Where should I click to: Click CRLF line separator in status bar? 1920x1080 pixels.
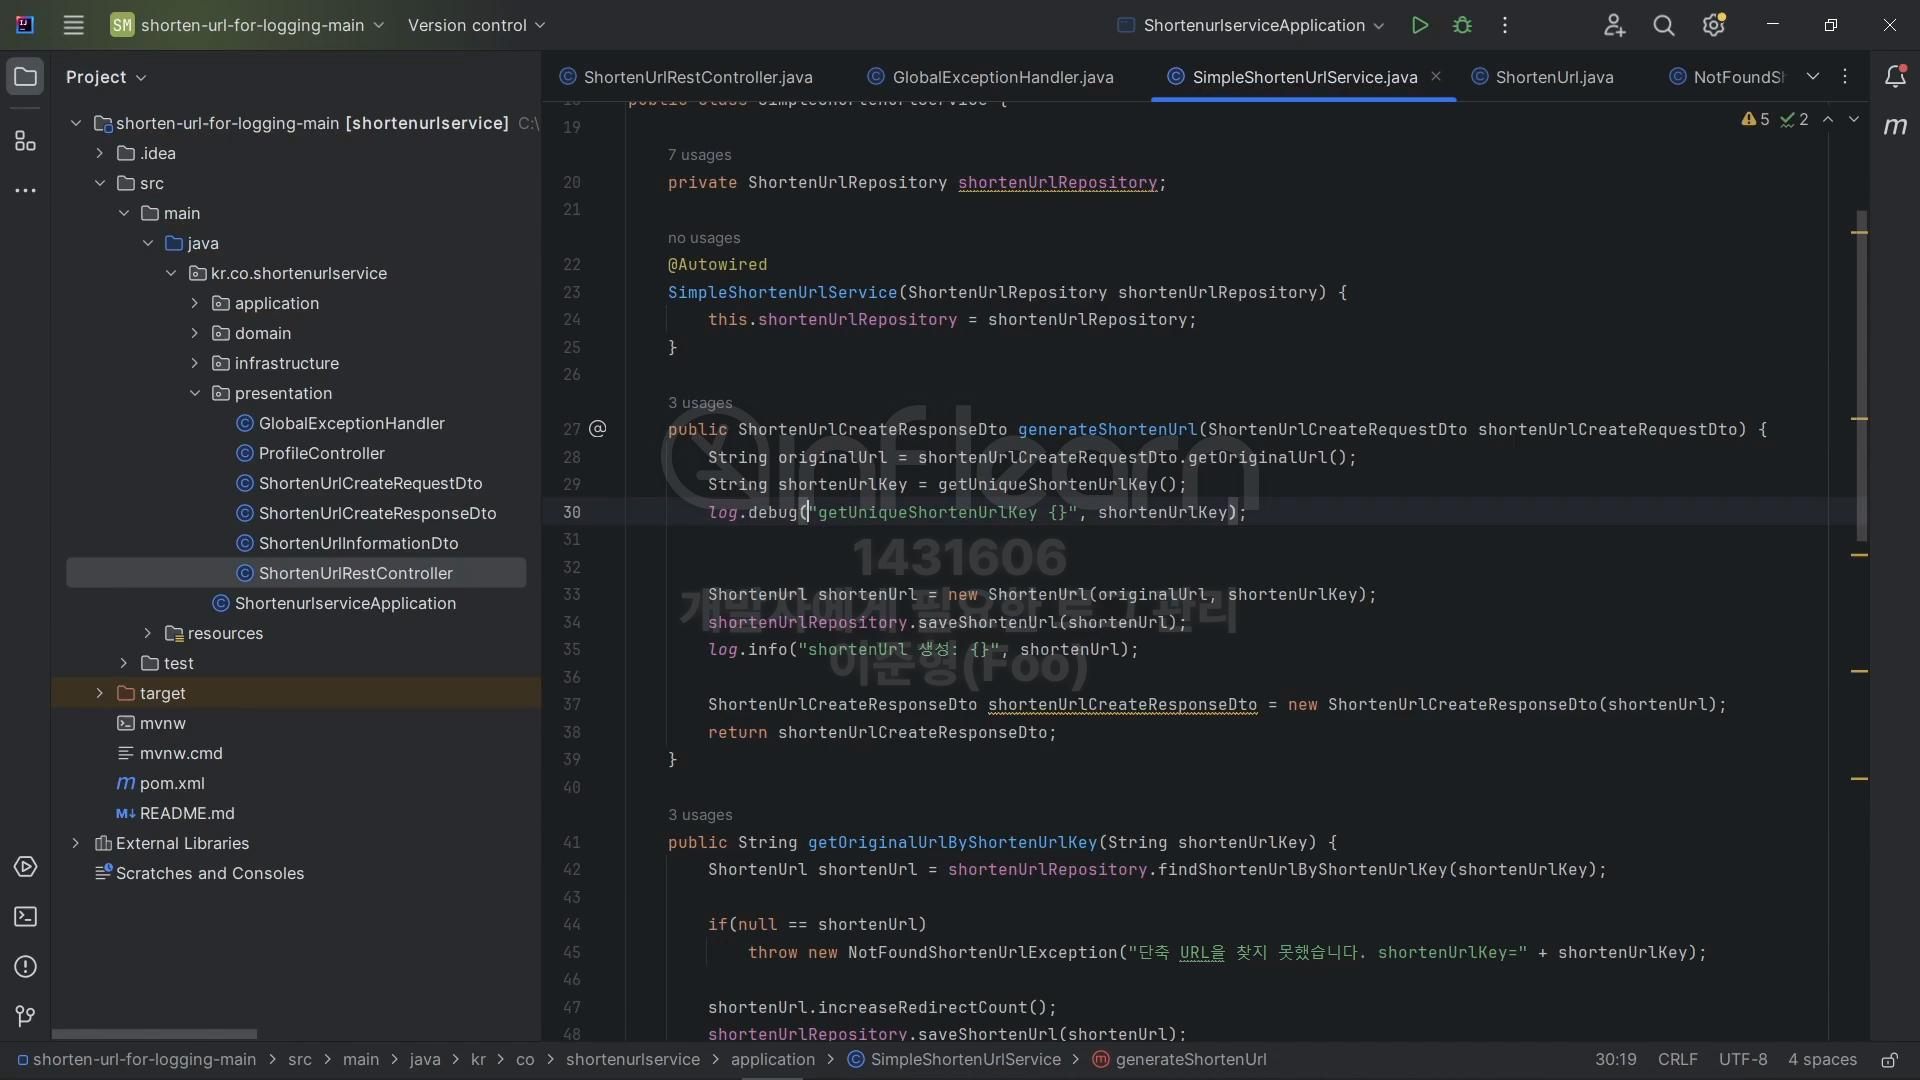(1677, 1060)
